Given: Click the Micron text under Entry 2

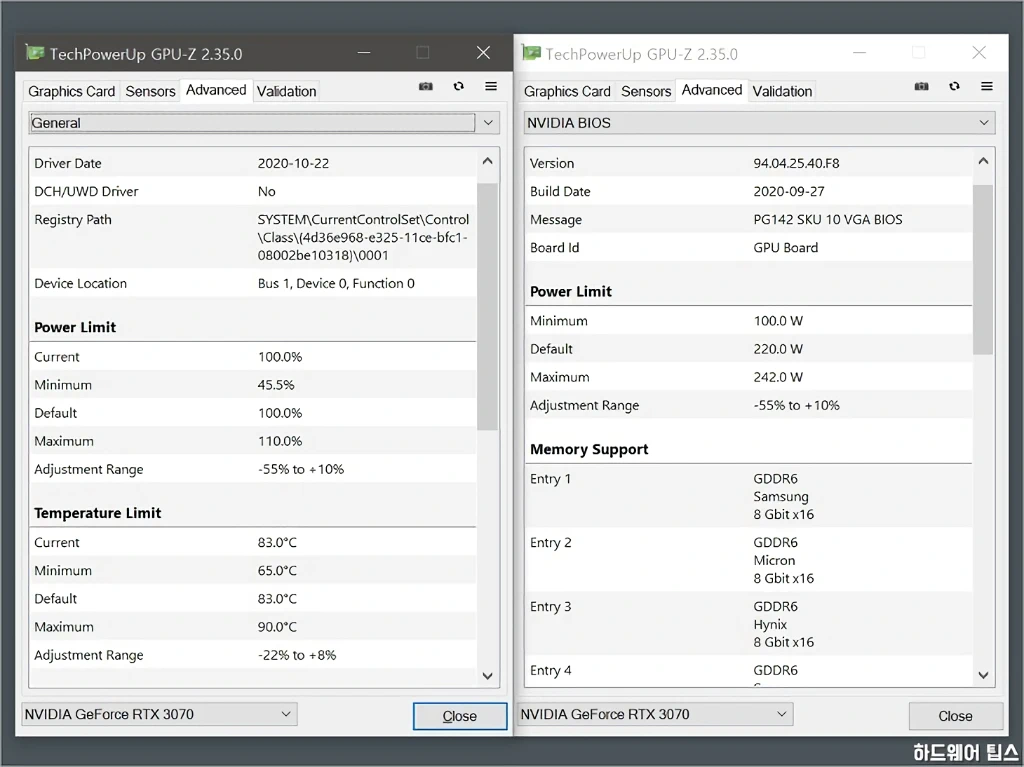Looking at the screenshot, I should tap(774, 561).
